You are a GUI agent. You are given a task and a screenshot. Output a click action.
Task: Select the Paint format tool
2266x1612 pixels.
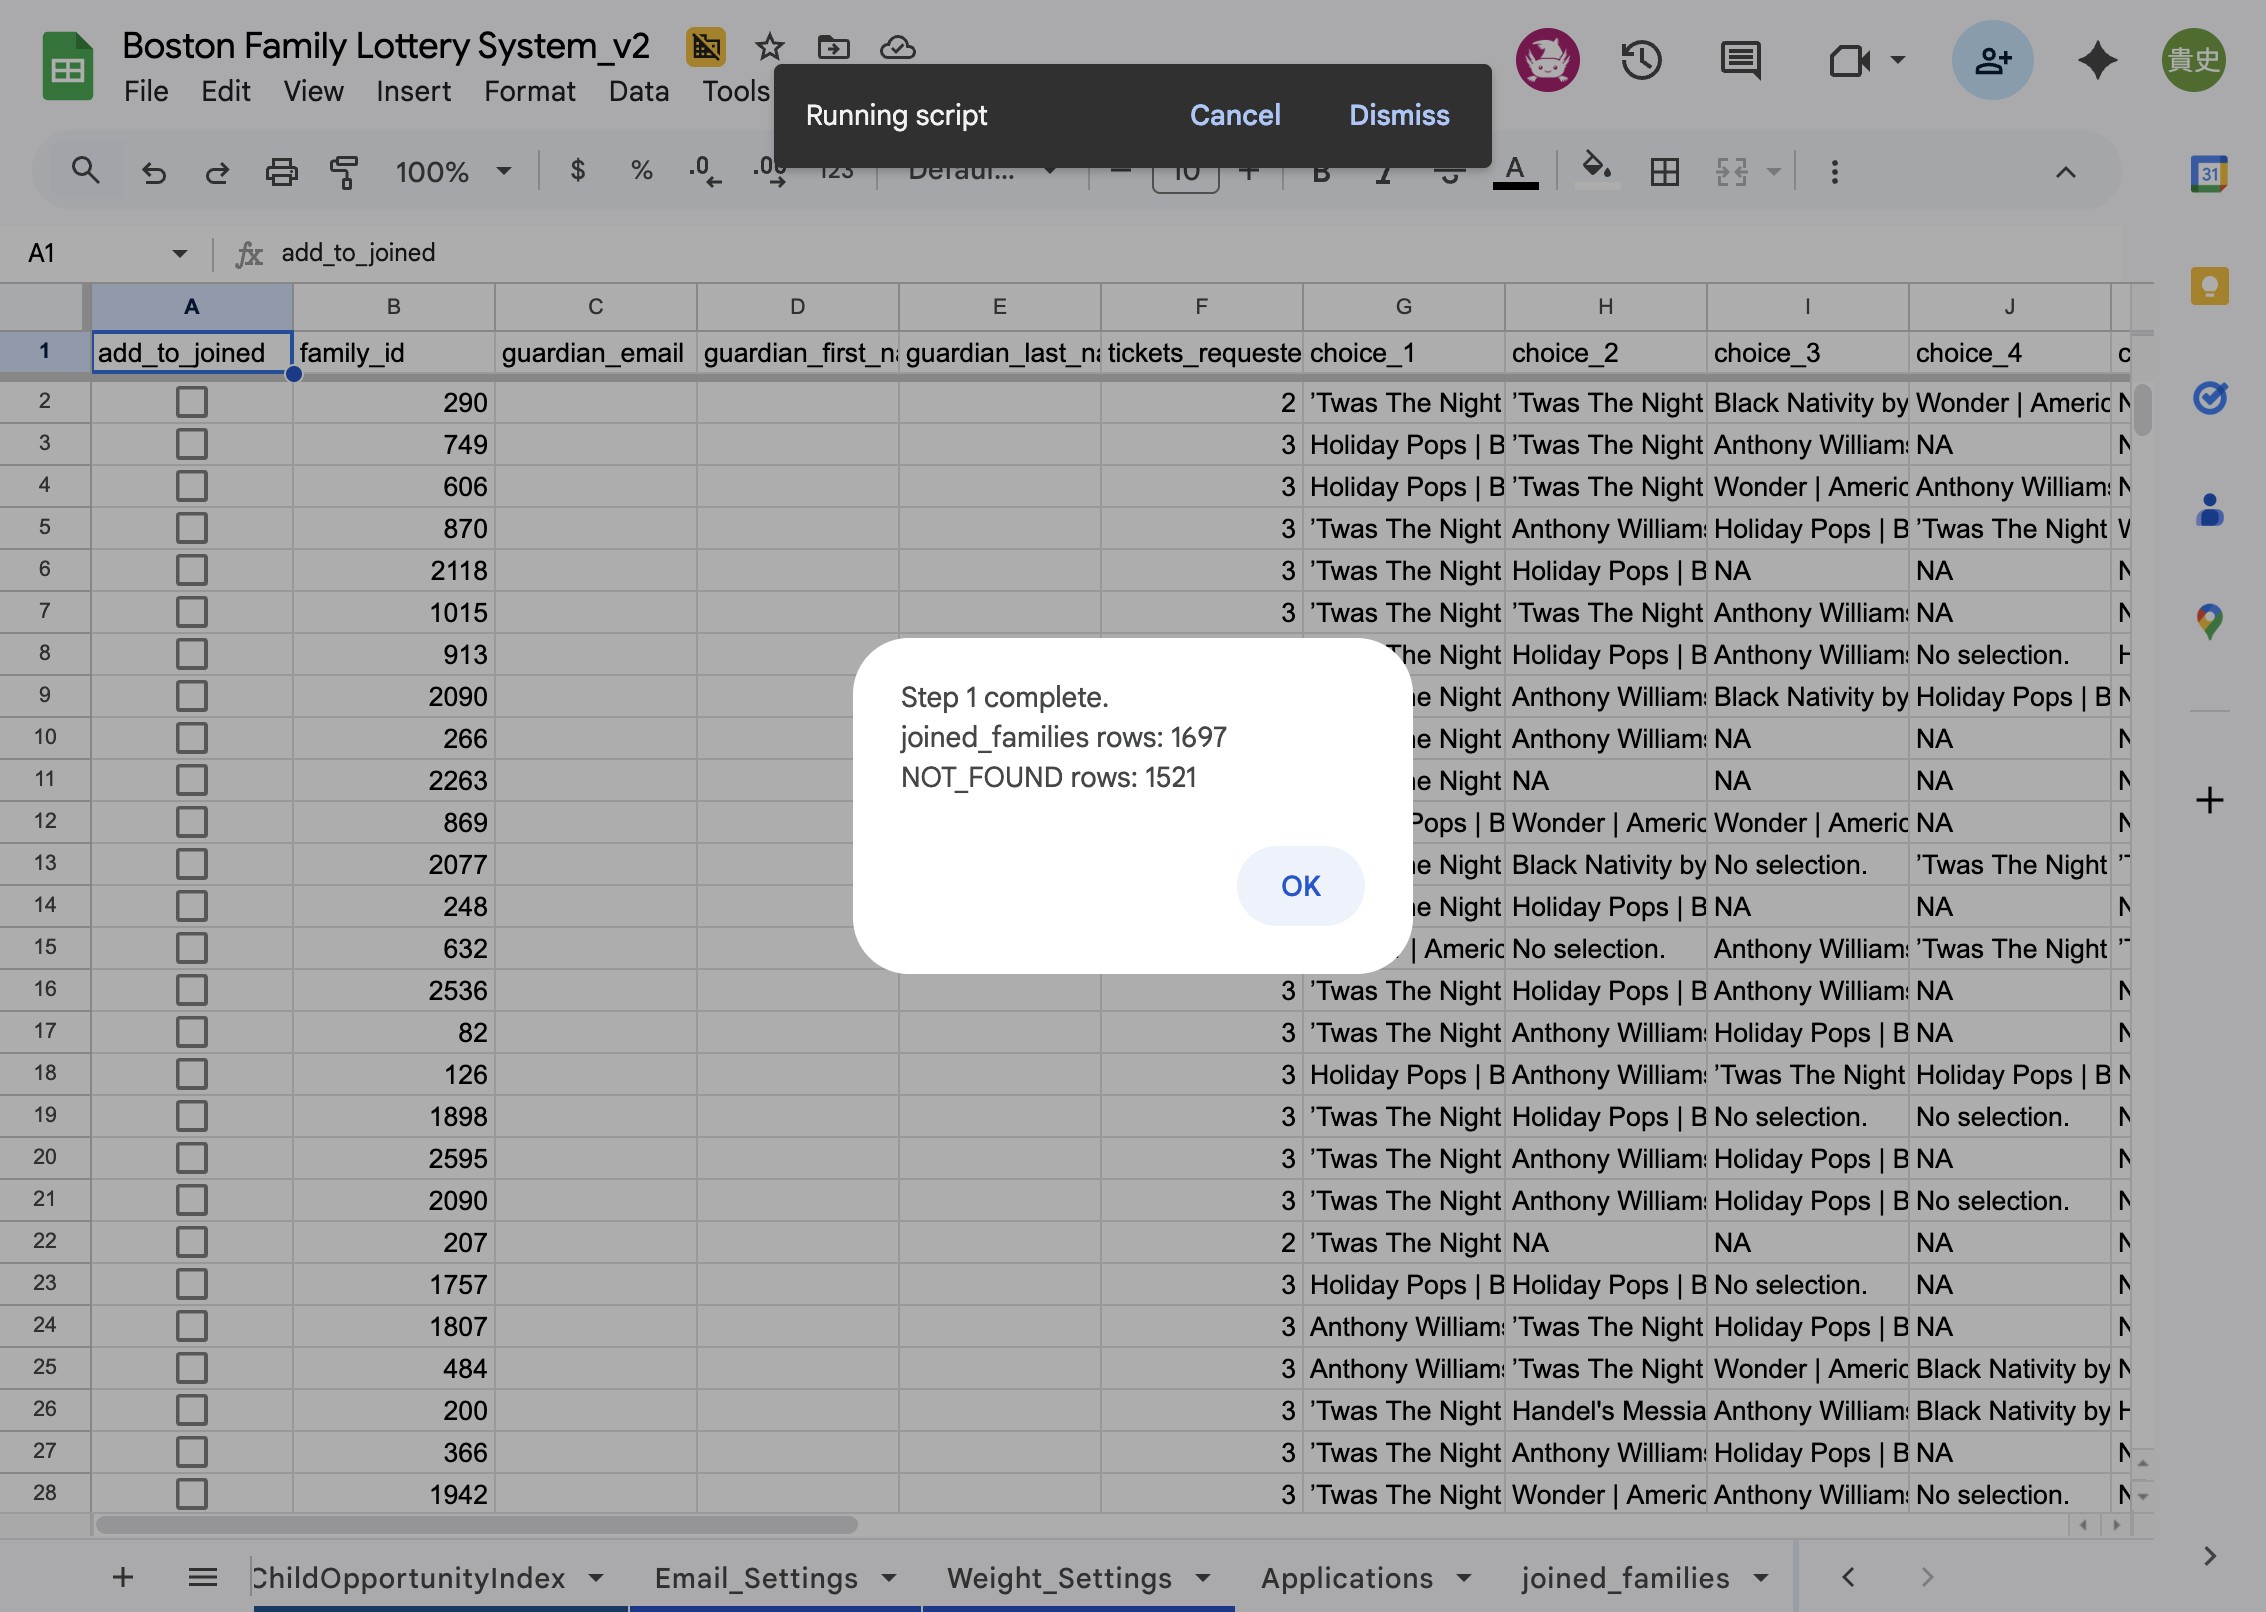coord(343,172)
